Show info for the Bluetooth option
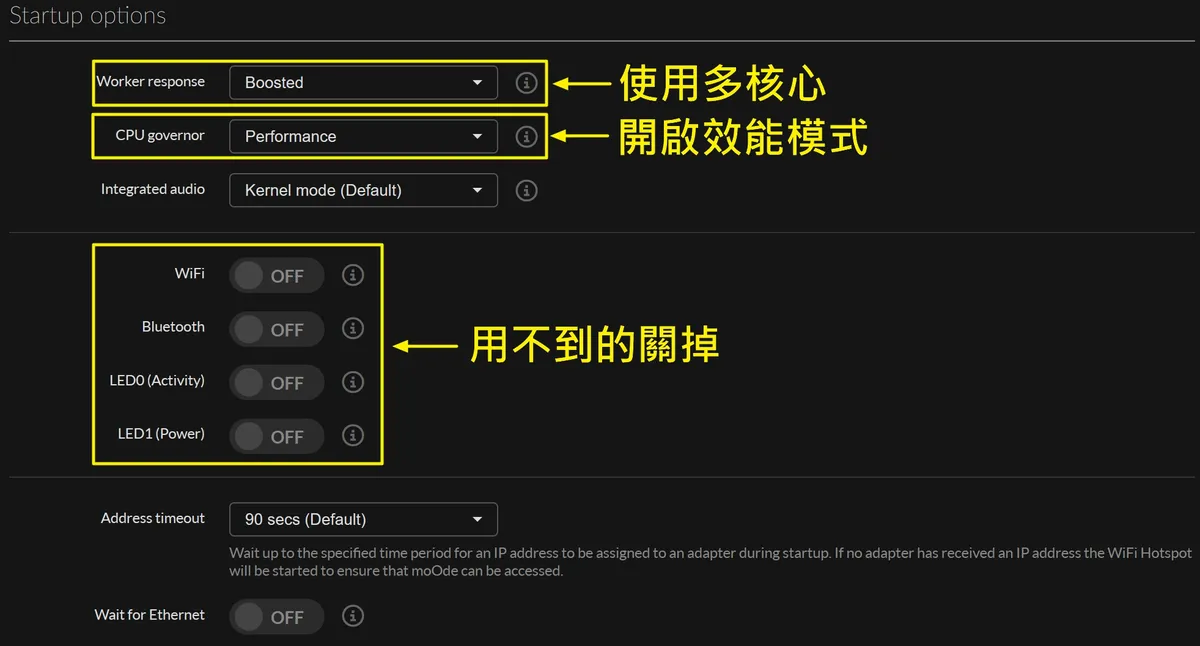 click(x=352, y=328)
